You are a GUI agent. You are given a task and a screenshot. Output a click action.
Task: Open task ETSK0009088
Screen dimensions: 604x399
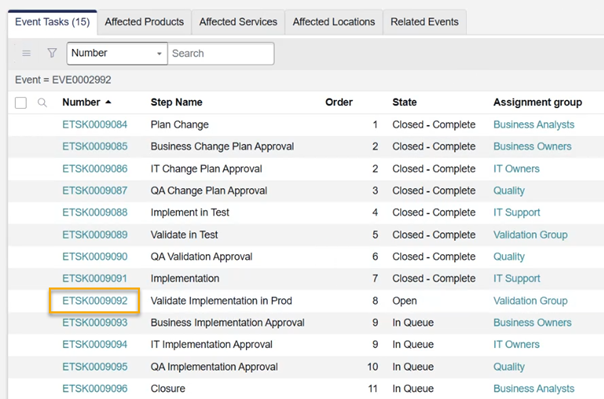95,212
